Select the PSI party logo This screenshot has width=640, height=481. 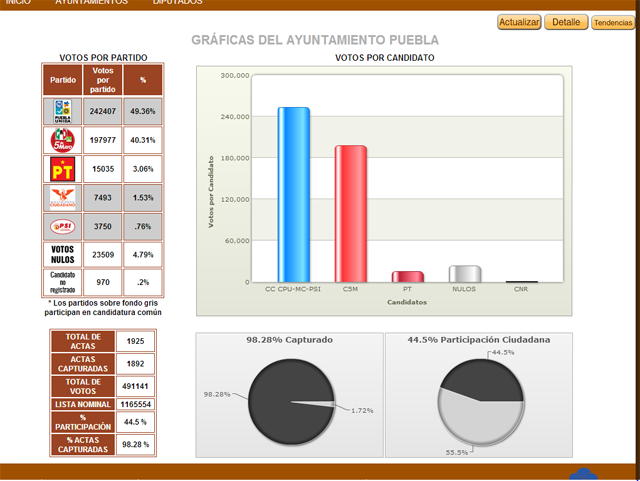[x=62, y=226]
